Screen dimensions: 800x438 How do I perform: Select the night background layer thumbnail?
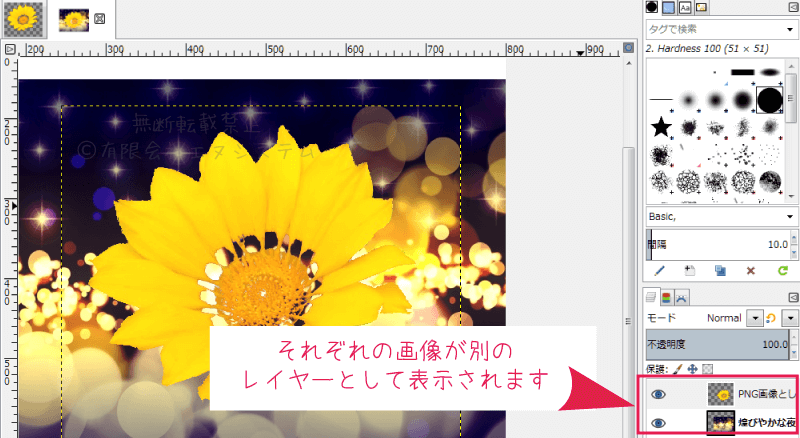pos(720,423)
